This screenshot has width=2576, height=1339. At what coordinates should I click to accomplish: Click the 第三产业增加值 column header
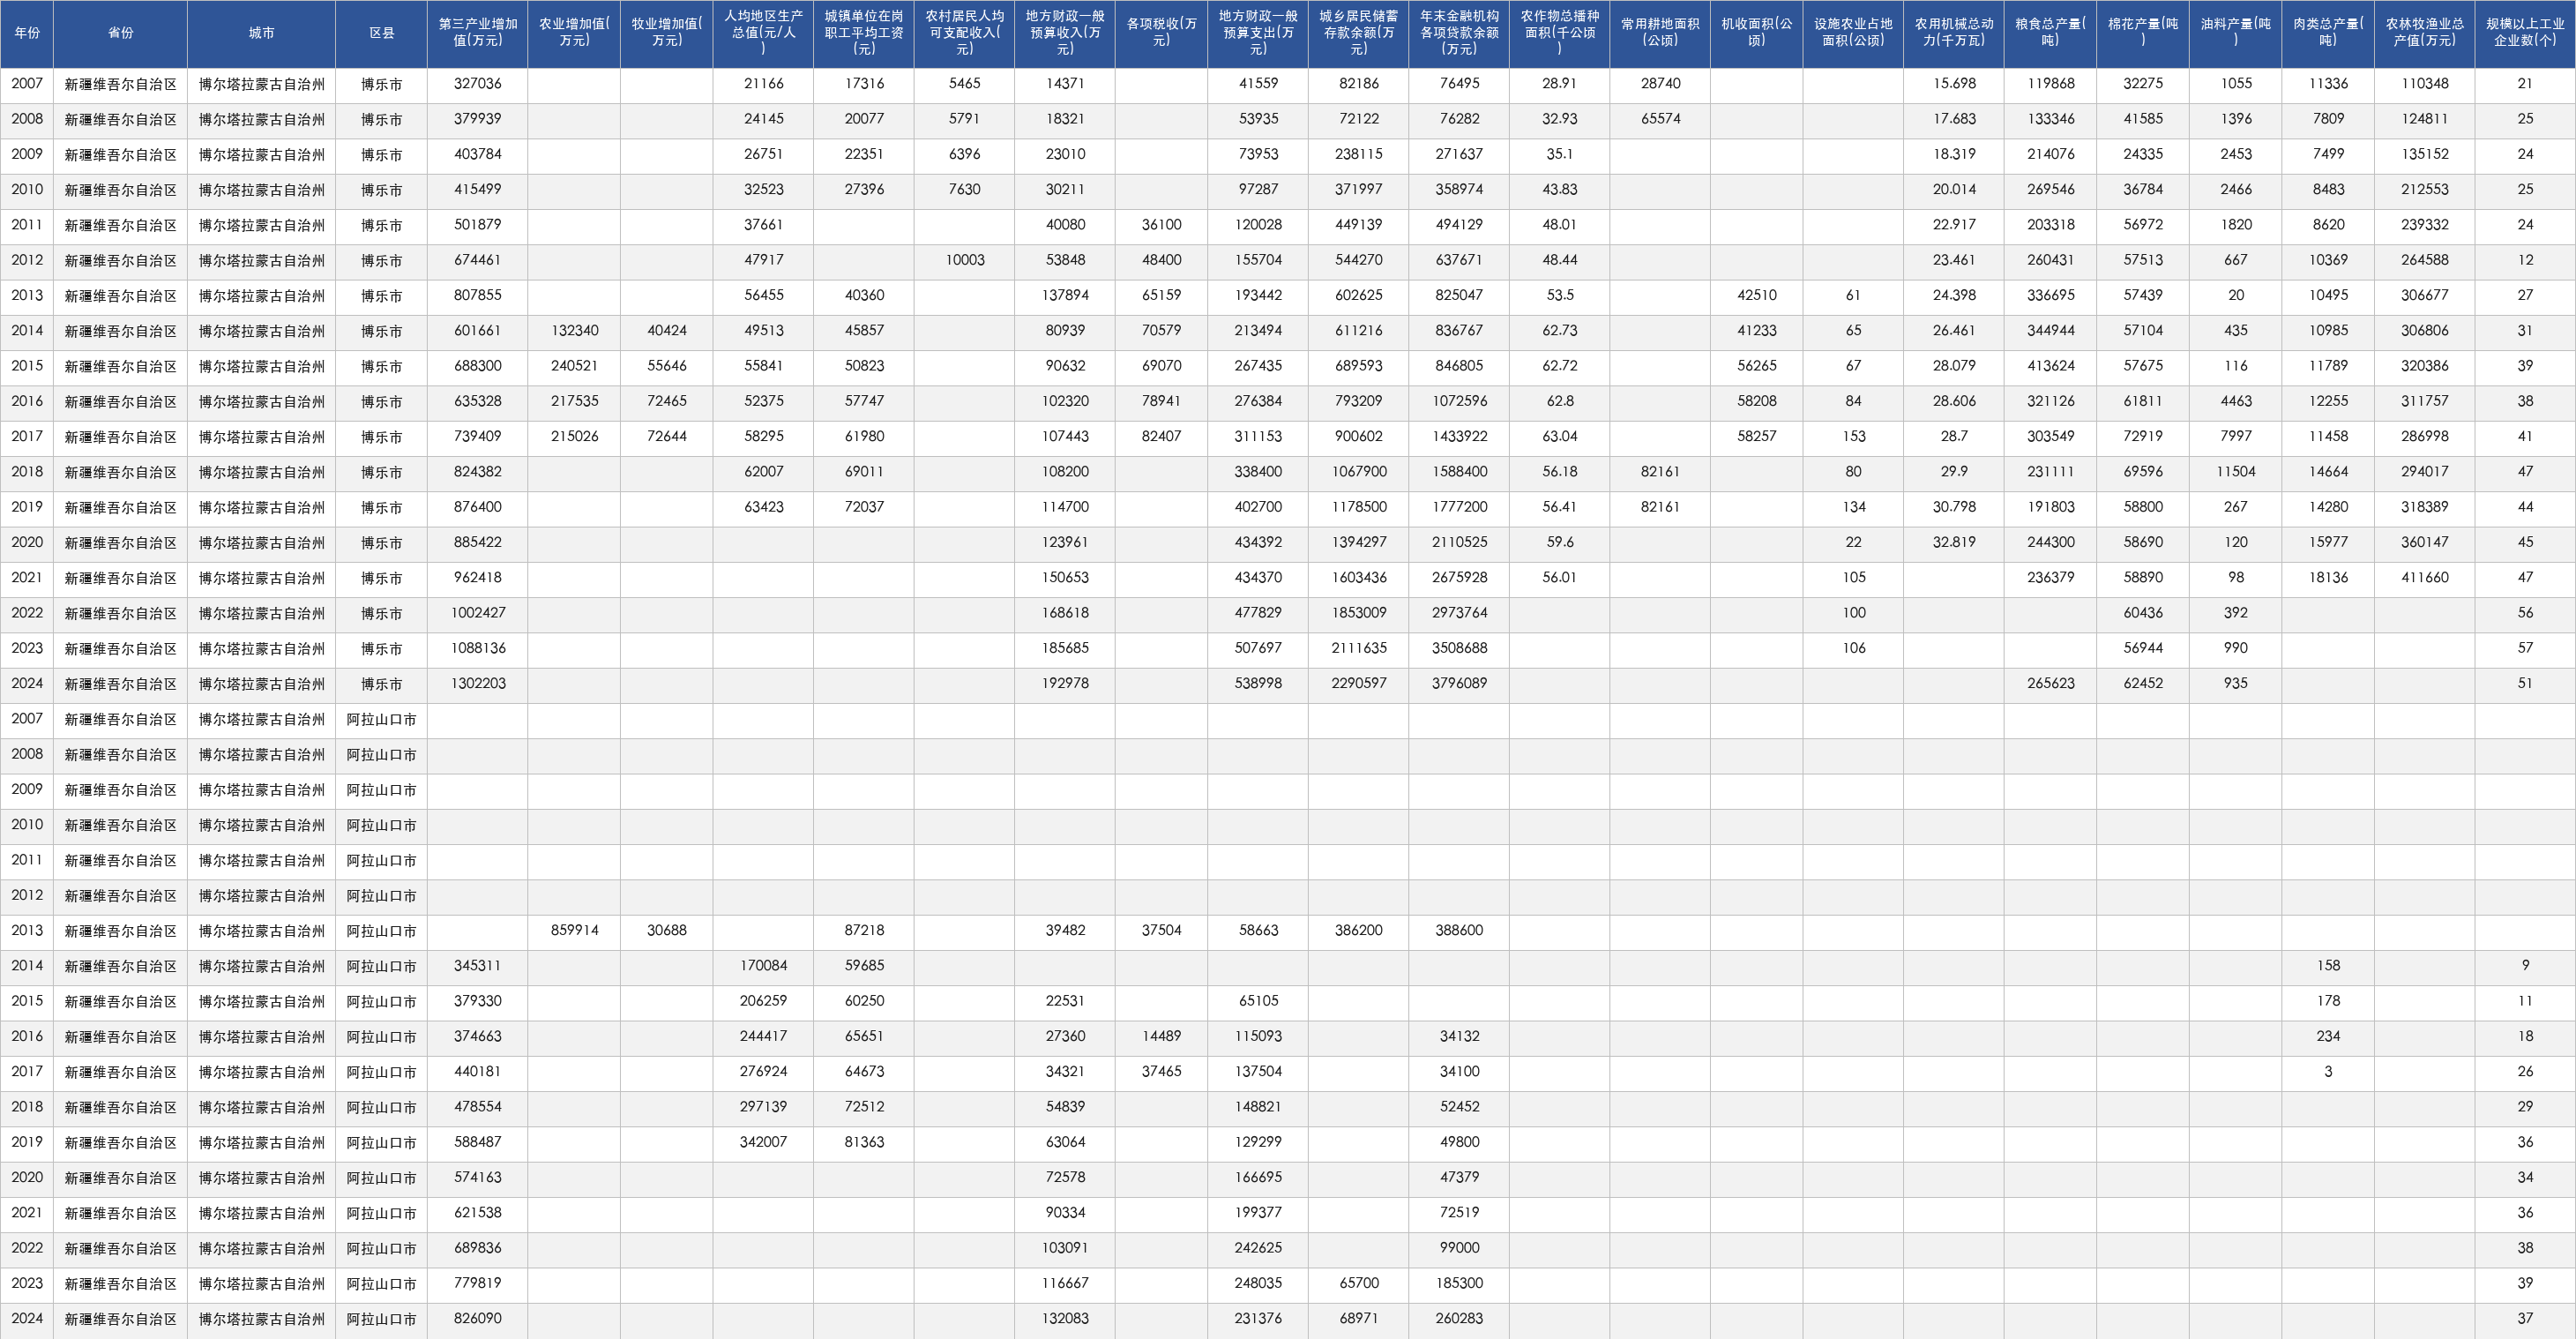tap(478, 33)
